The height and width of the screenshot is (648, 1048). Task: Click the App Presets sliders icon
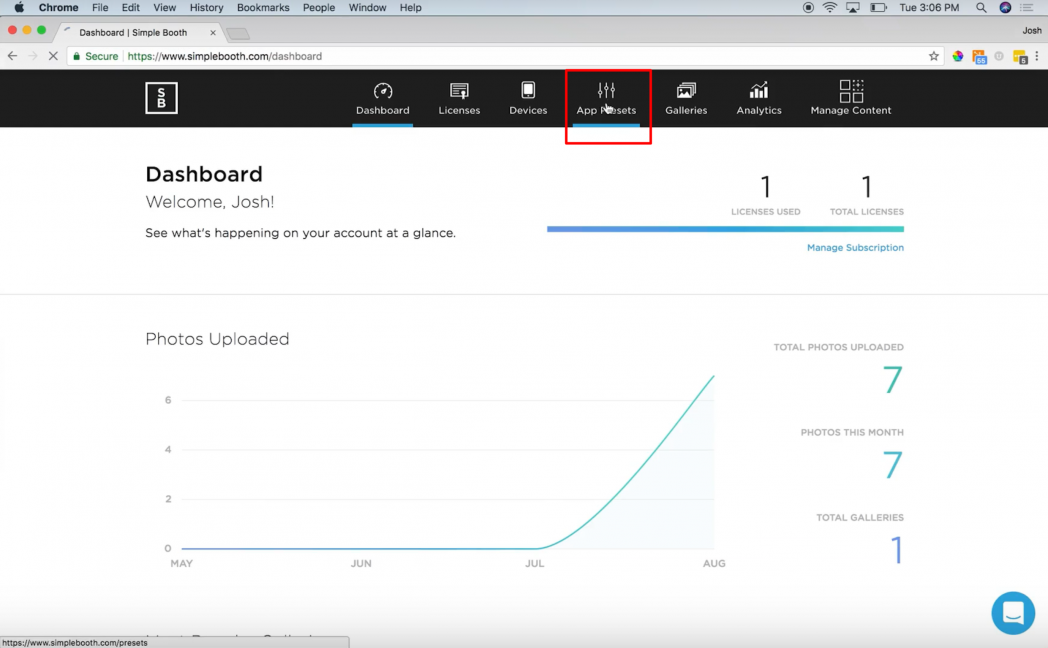point(607,89)
